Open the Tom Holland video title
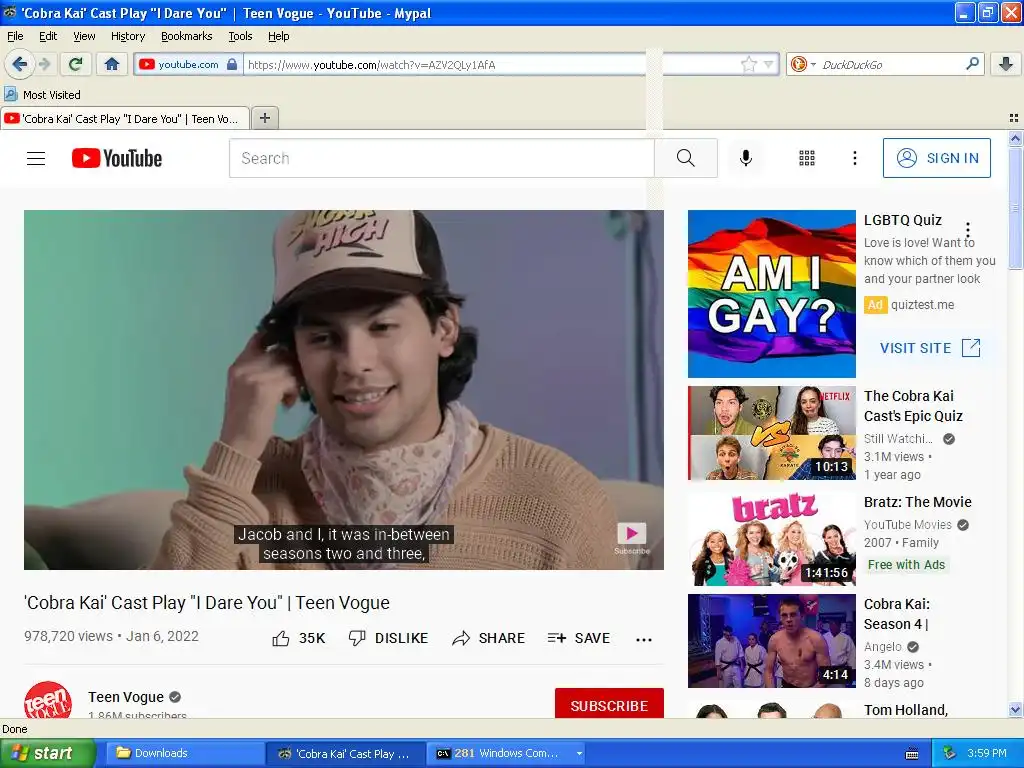 click(x=906, y=710)
